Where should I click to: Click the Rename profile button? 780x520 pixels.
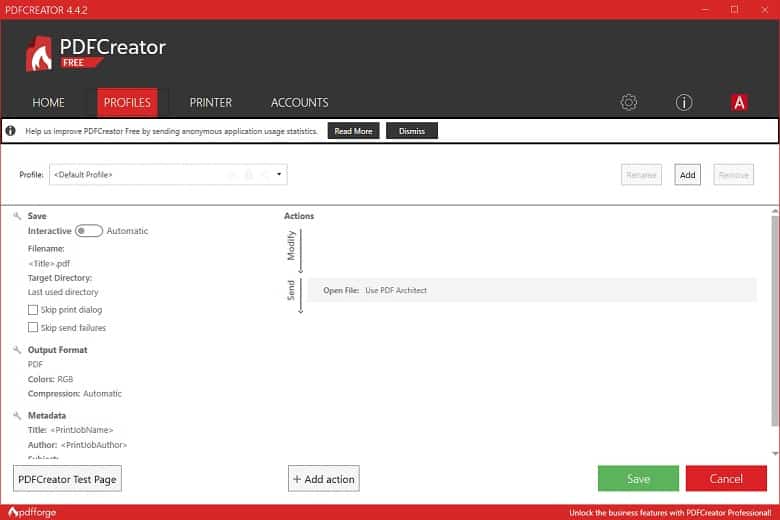(641, 175)
